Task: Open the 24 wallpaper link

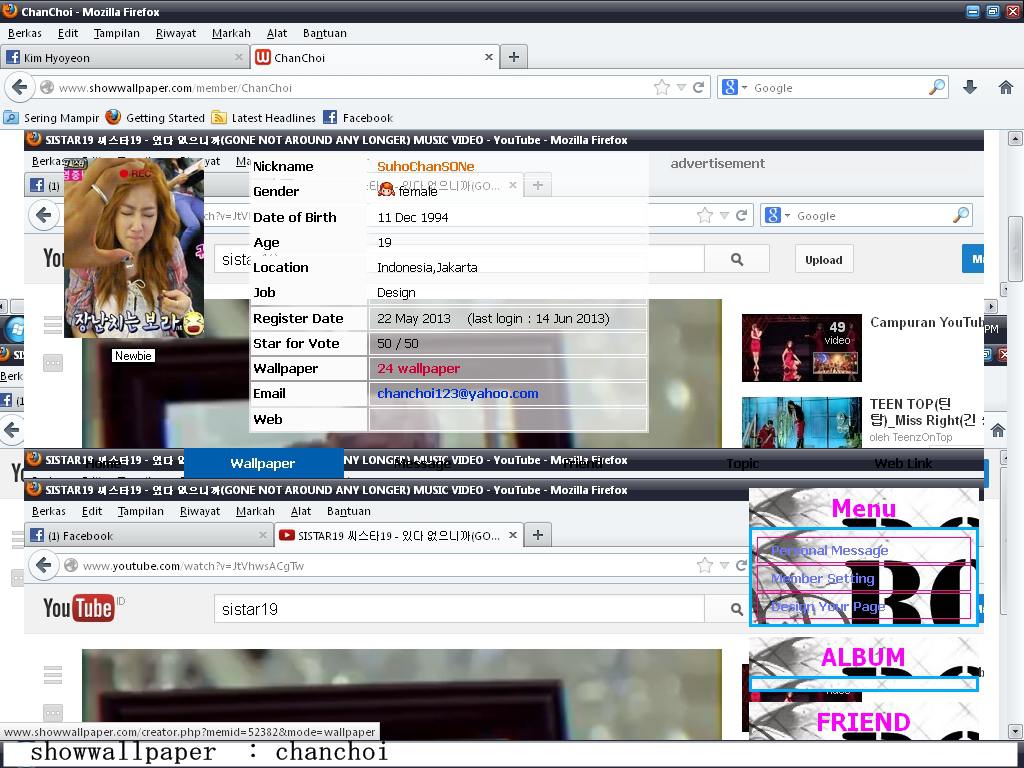Action: pyautogui.click(x=419, y=368)
